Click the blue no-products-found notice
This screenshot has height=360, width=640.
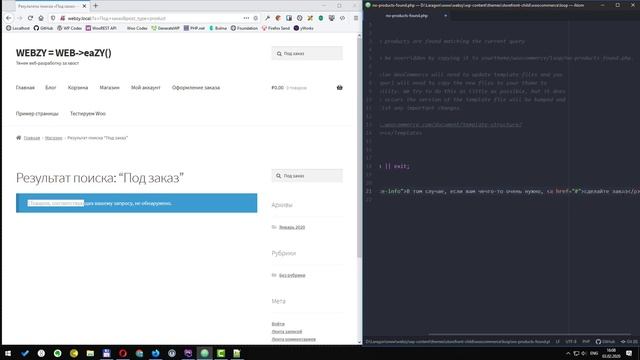tap(136, 203)
